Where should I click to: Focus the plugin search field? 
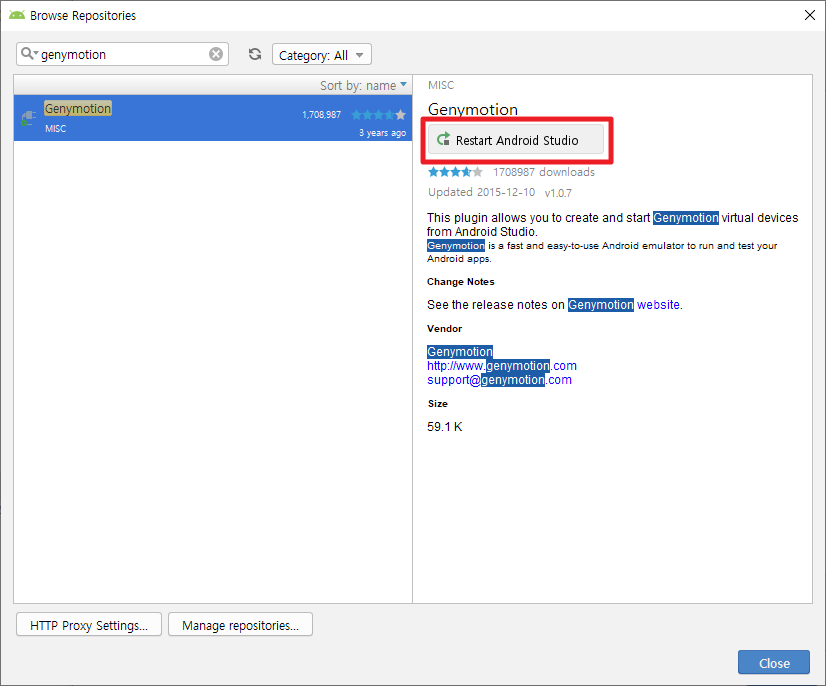point(122,54)
